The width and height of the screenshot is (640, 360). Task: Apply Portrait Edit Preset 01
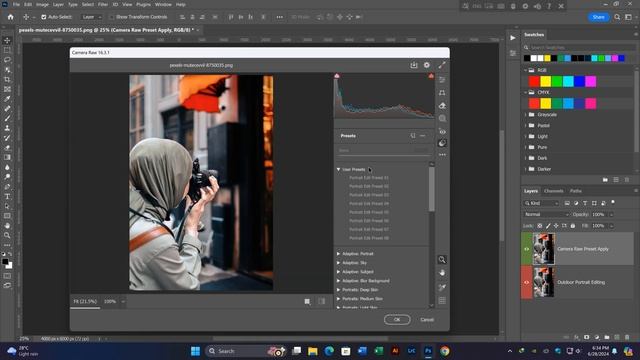pos(369,178)
